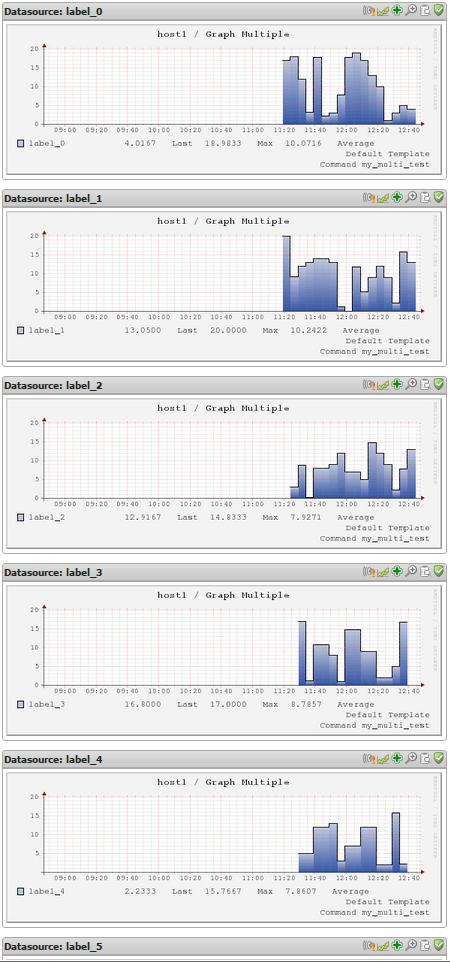Click the Max value 18.9833 in label_0 legend
Viewport: 450px width, 962px height.
[223, 143]
